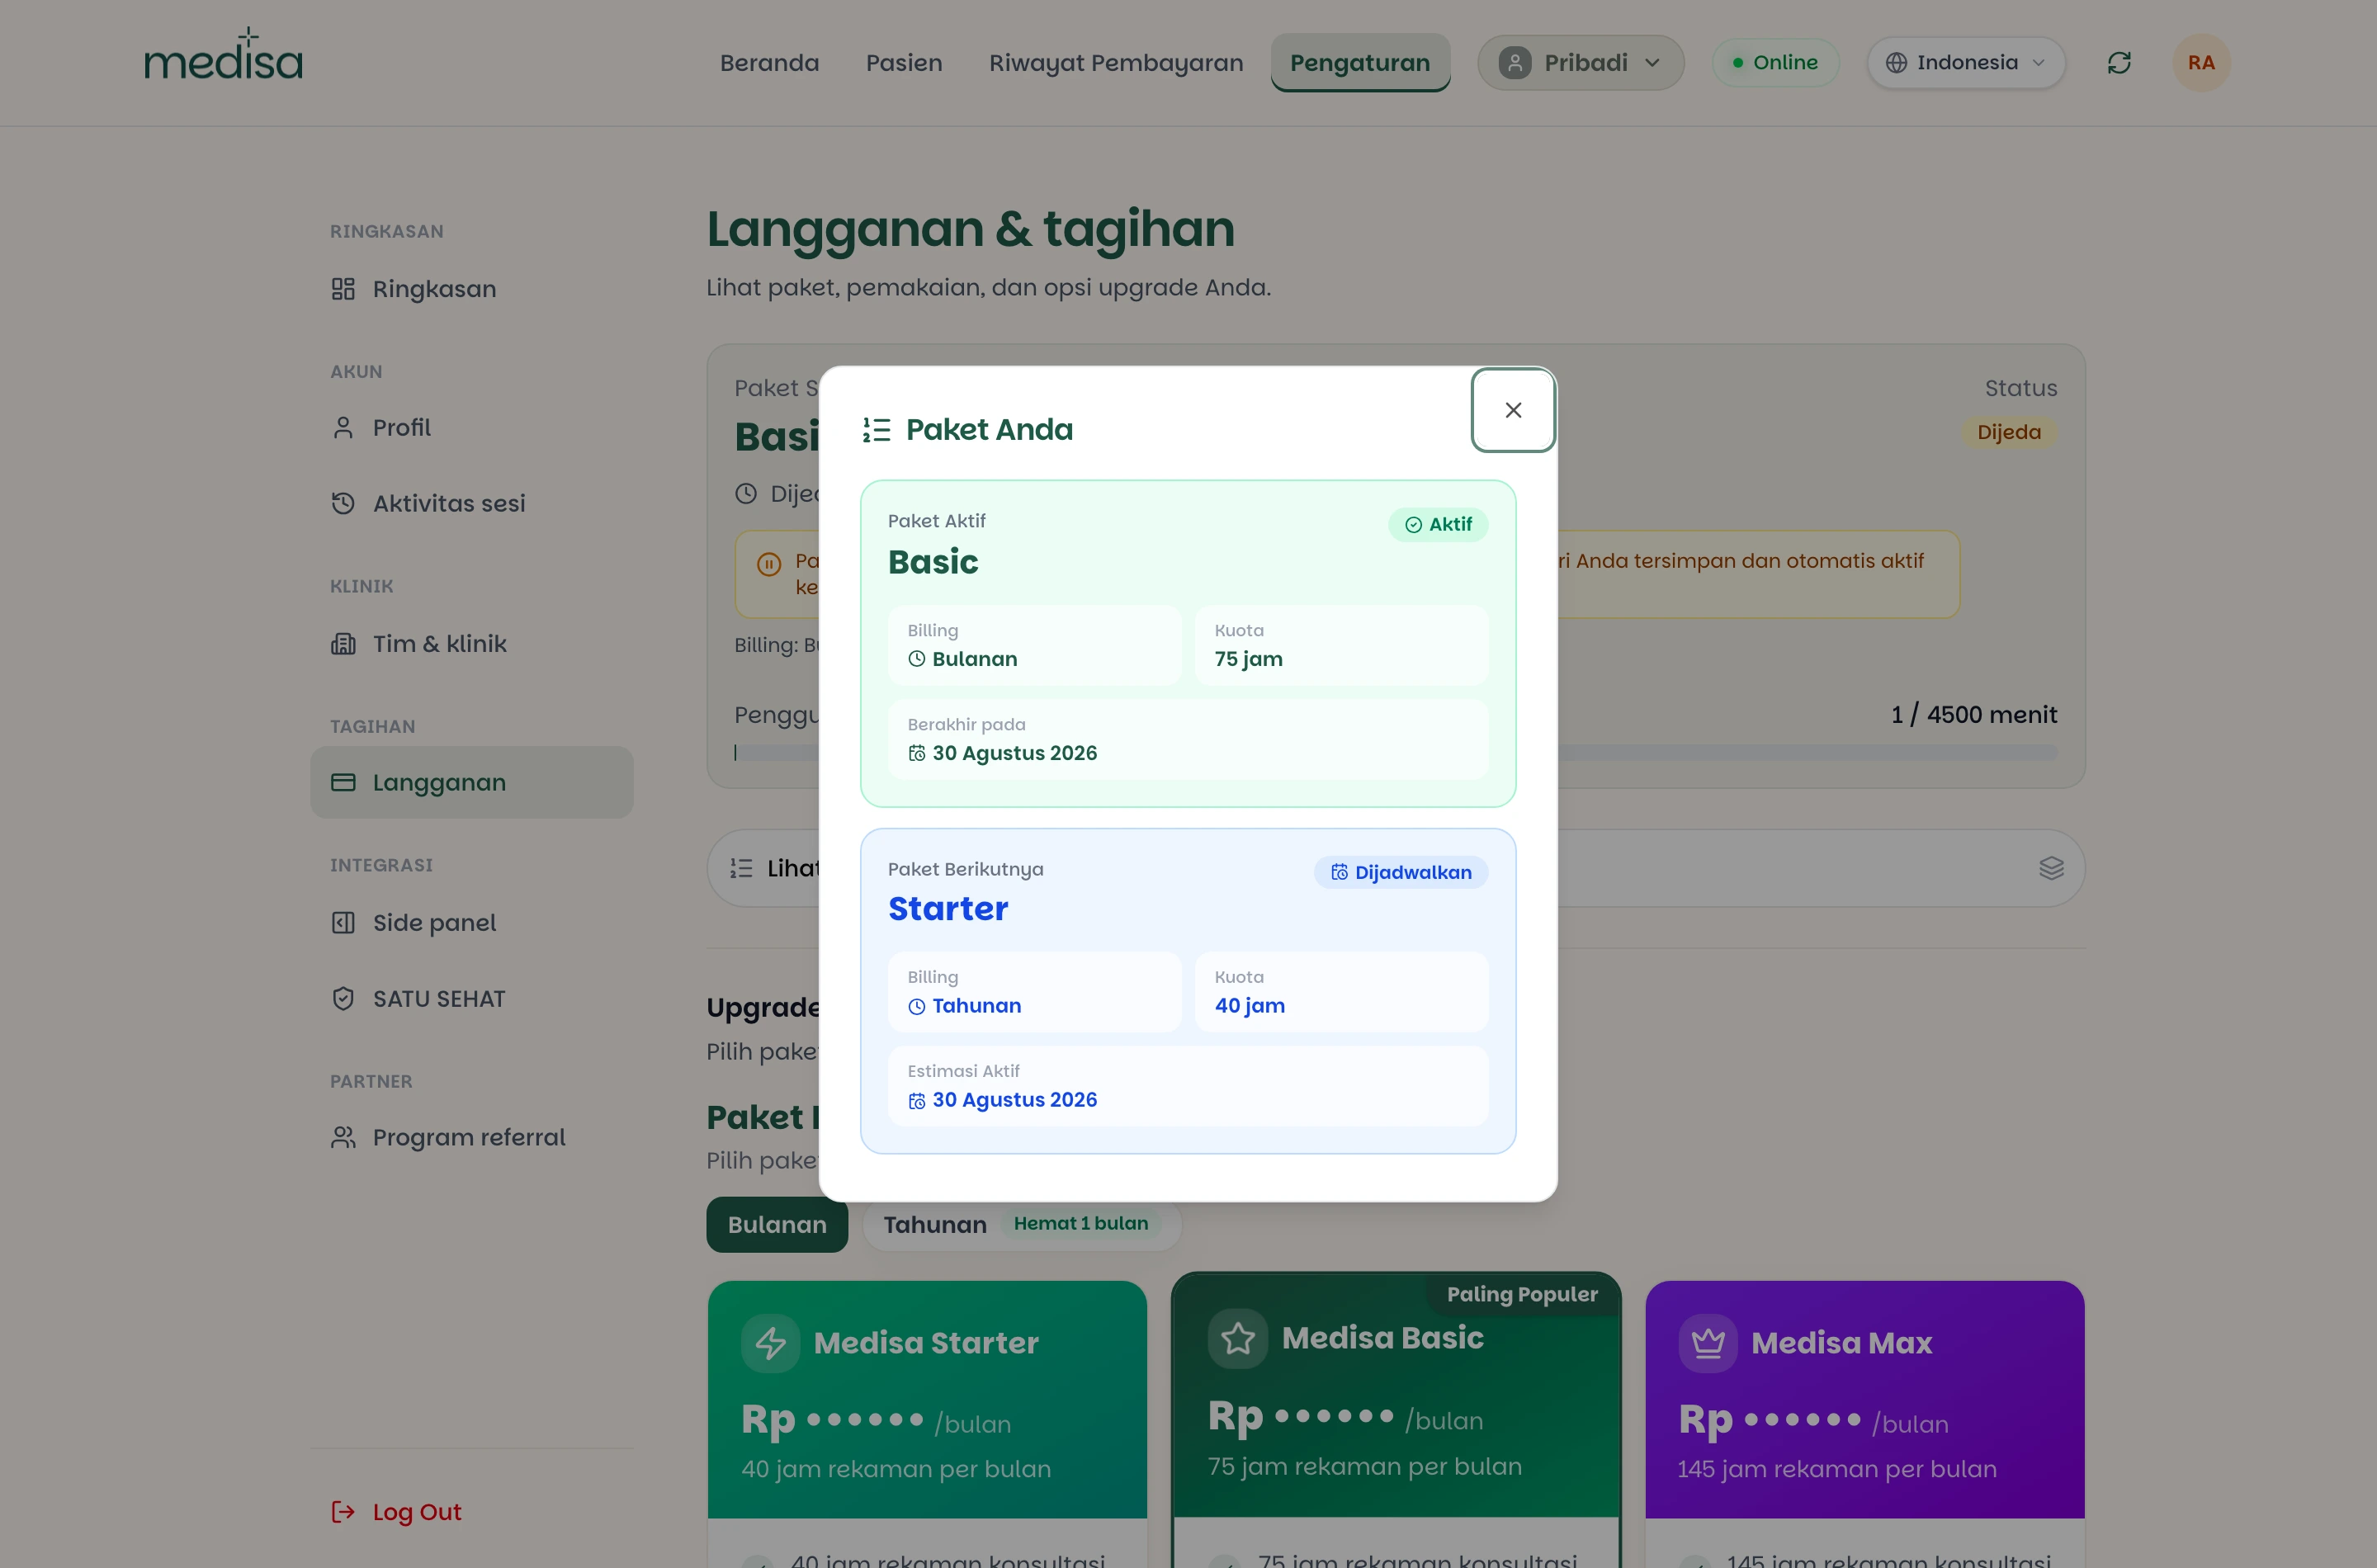Switch pricing to Bulanan

point(777,1224)
